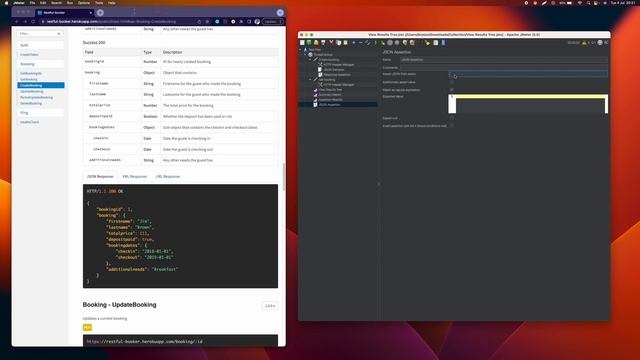Click the Assert JSON Path exists field
The width and height of the screenshot is (640, 360).
(528, 74)
